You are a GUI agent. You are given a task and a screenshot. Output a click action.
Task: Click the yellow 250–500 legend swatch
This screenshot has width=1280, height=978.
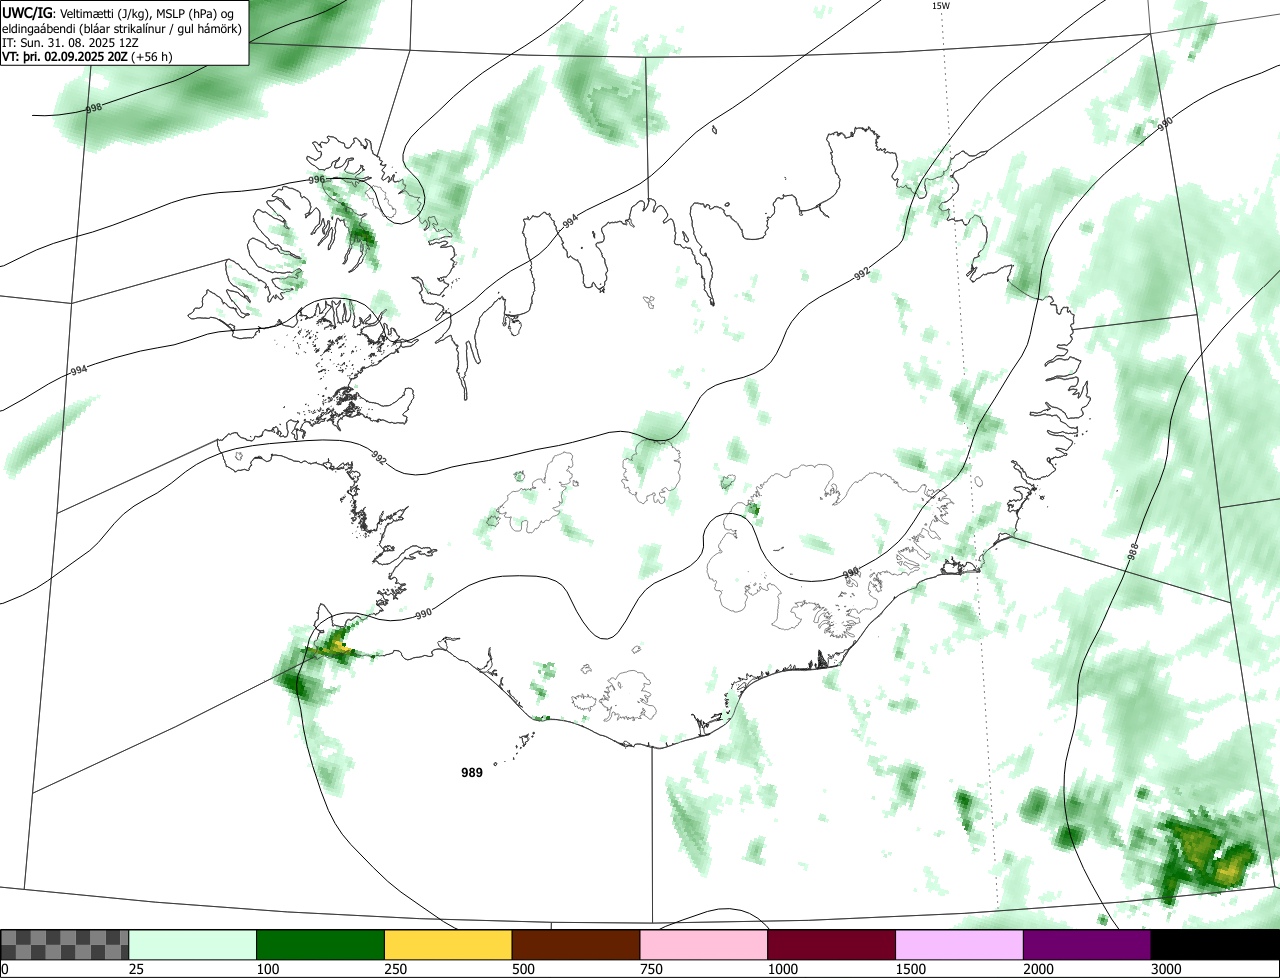pyautogui.click(x=448, y=945)
